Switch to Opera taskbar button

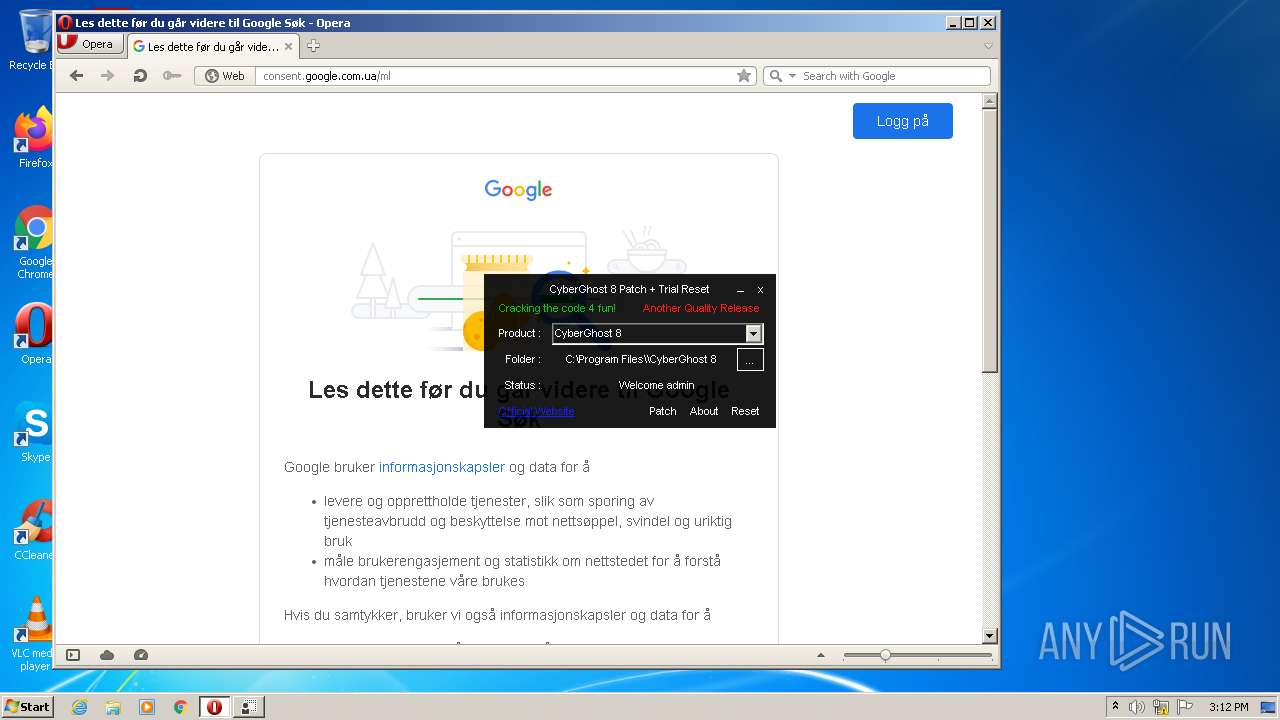point(214,707)
